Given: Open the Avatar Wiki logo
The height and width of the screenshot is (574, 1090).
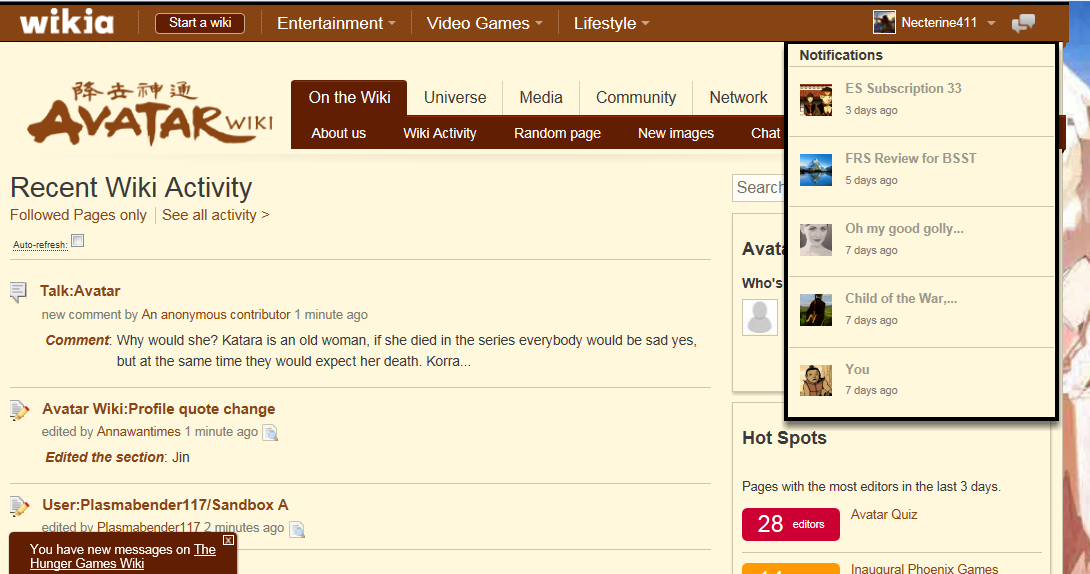Looking at the screenshot, I should tap(150, 113).
